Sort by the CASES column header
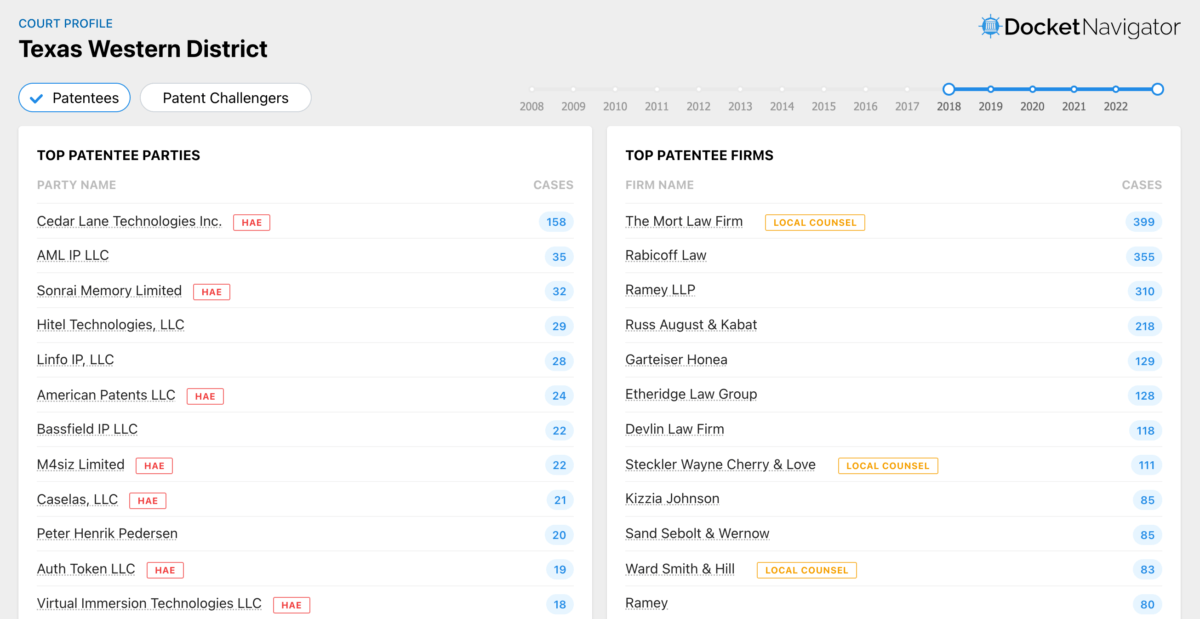1200x619 pixels. (x=555, y=185)
